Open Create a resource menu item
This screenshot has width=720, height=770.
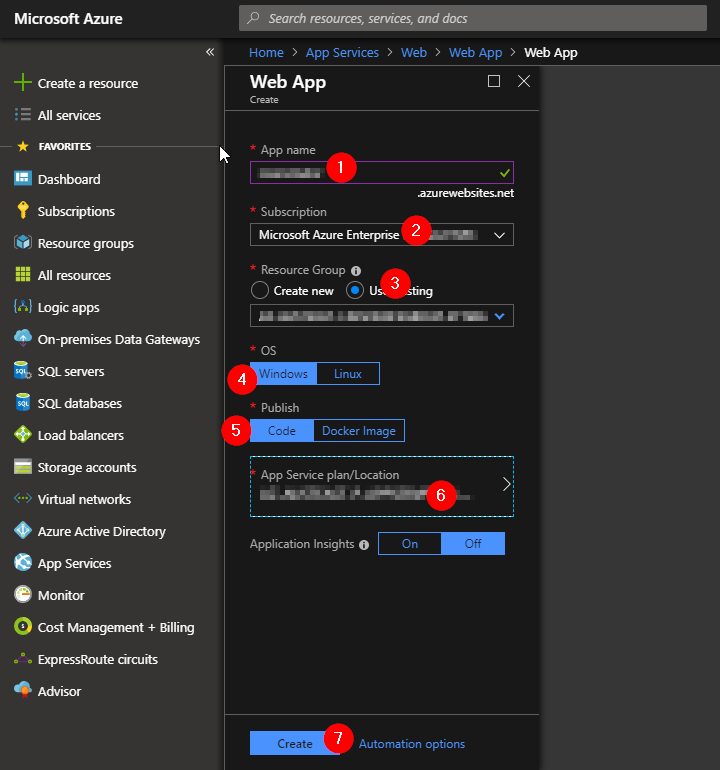tap(88, 83)
